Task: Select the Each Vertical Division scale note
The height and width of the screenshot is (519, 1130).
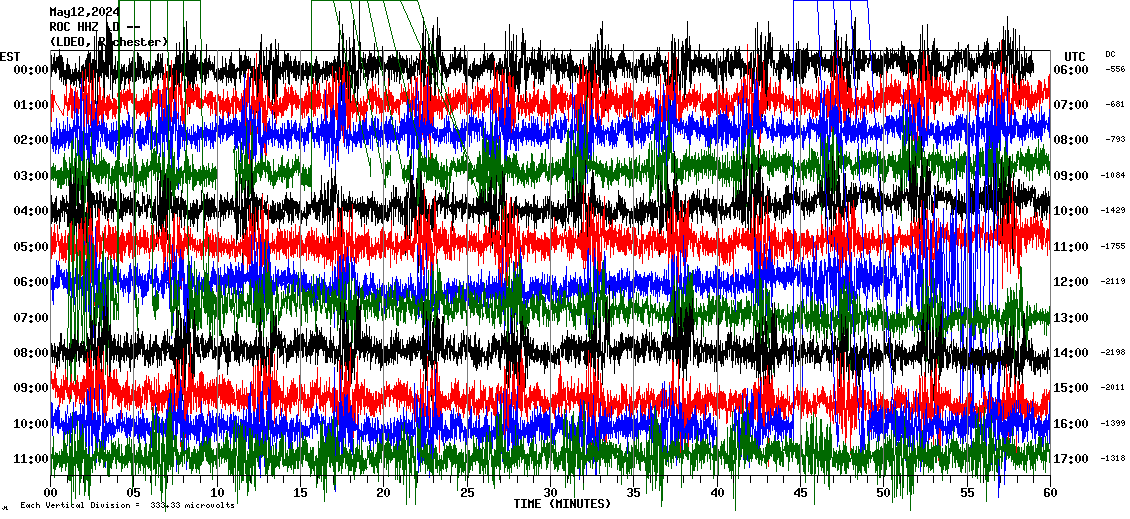Action: click(x=126, y=506)
